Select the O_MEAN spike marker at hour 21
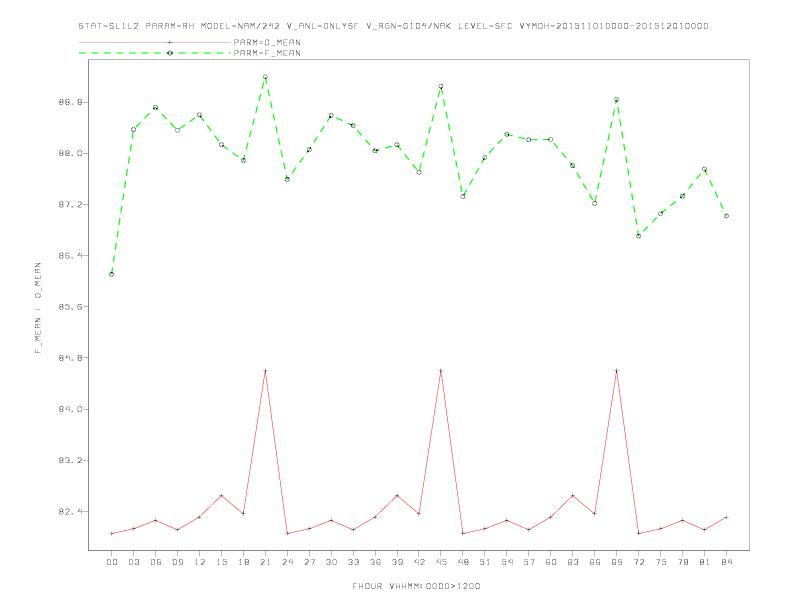Image resolution: width=792 pixels, height=612 pixels. pos(265,371)
